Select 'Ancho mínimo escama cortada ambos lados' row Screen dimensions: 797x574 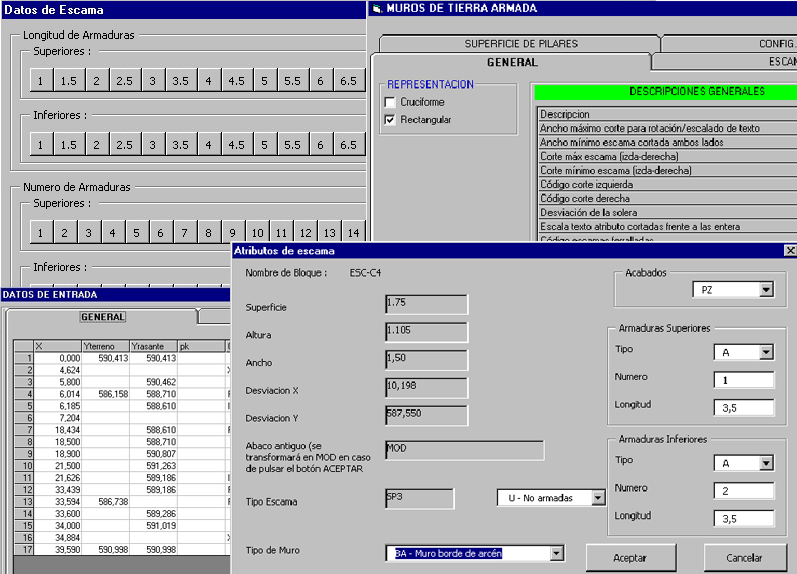click(667, 142)
